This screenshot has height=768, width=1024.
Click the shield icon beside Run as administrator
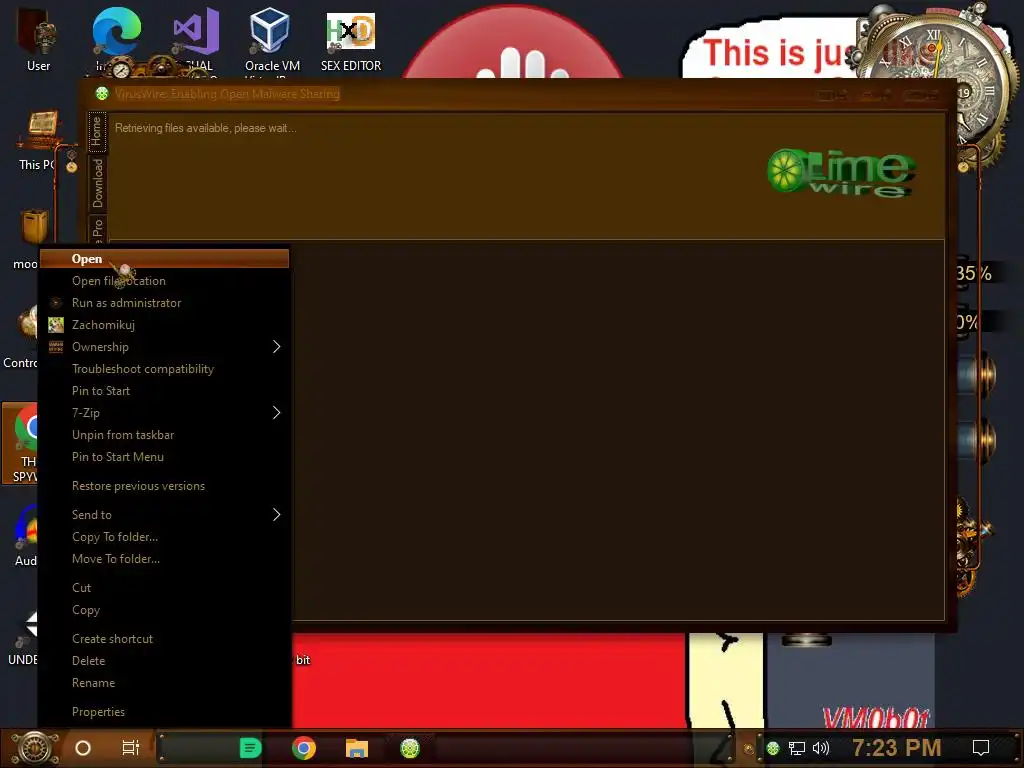point(56,302)
